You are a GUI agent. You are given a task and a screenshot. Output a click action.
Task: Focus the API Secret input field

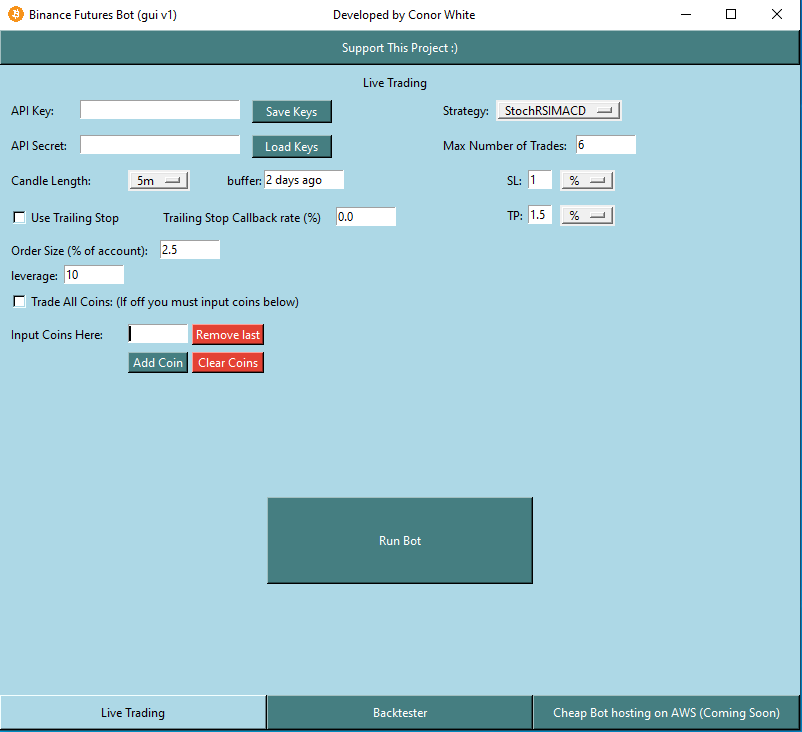tap(160, 145)
